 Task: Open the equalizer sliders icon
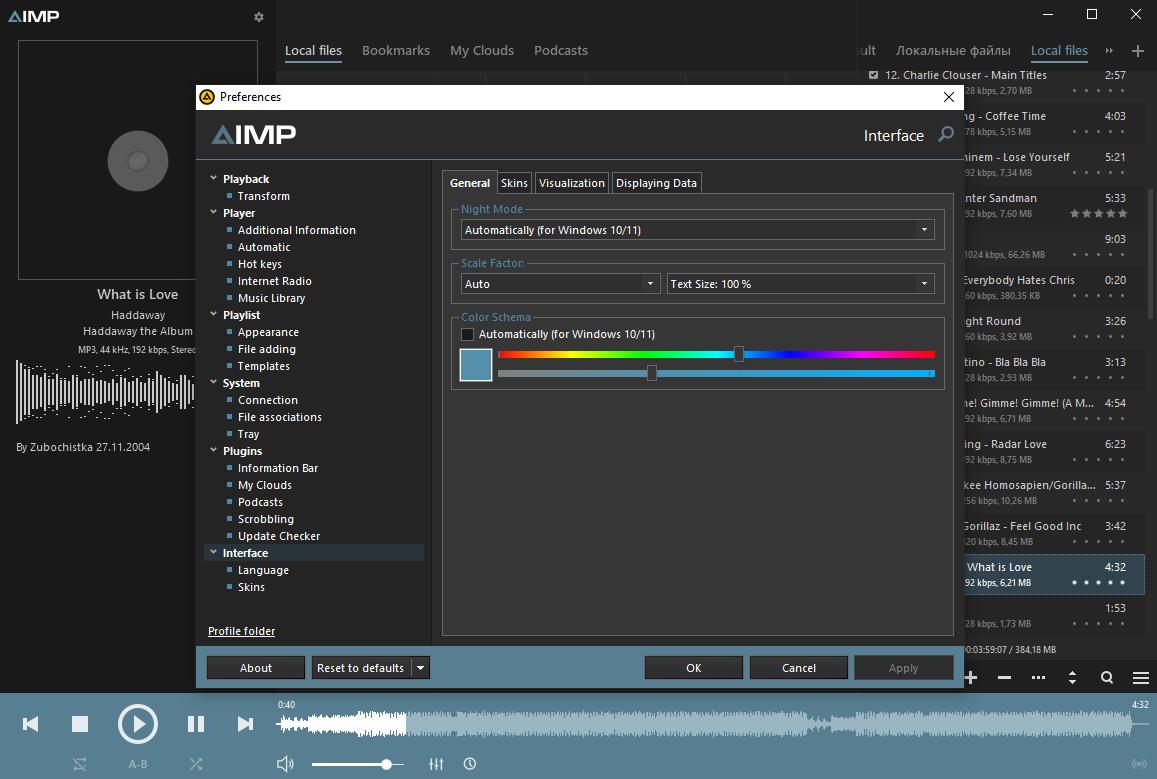click(436, 764)
